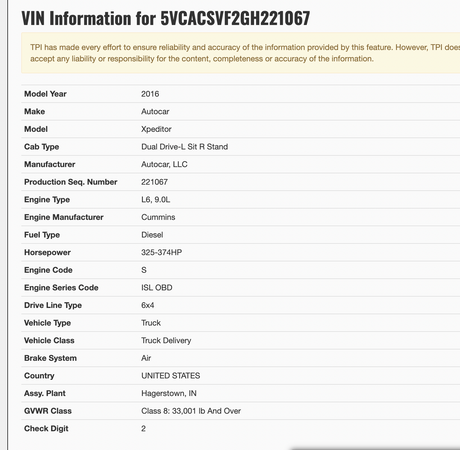Click the Cab Type row label
The image size is (460, 450).
41,147
